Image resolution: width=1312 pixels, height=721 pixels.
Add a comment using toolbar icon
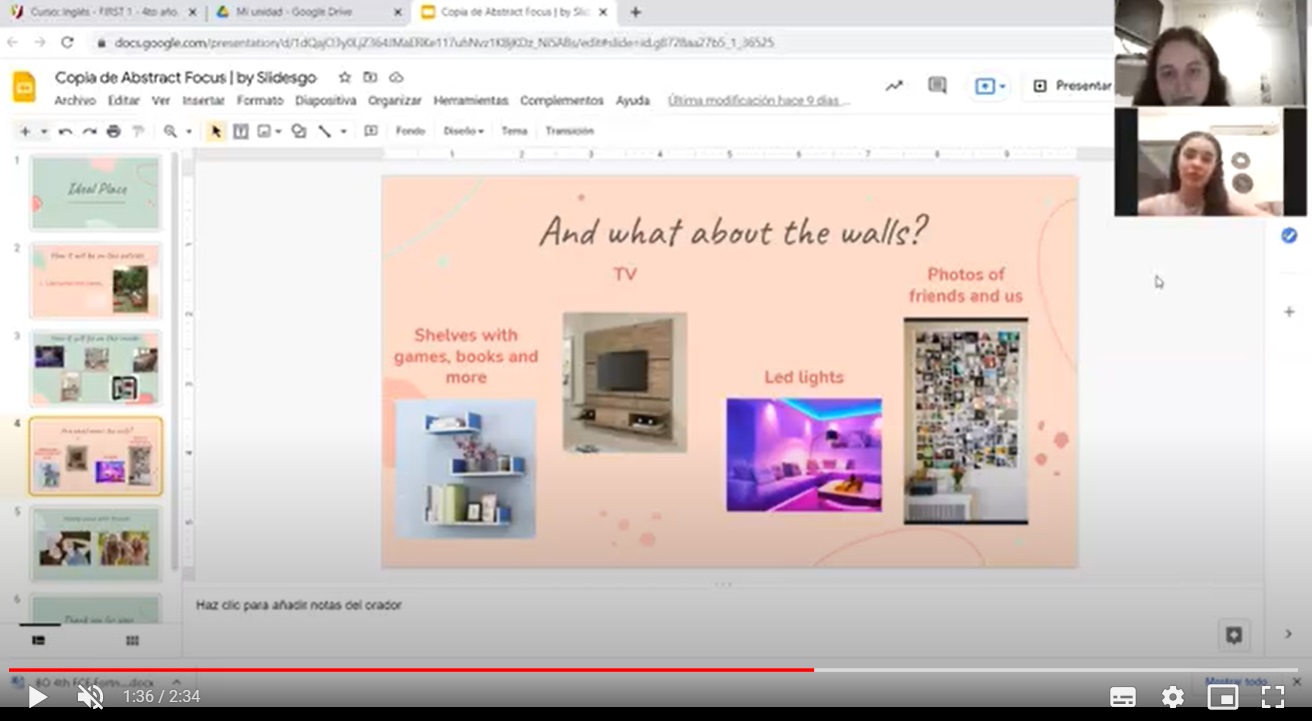tap(371, 131)
